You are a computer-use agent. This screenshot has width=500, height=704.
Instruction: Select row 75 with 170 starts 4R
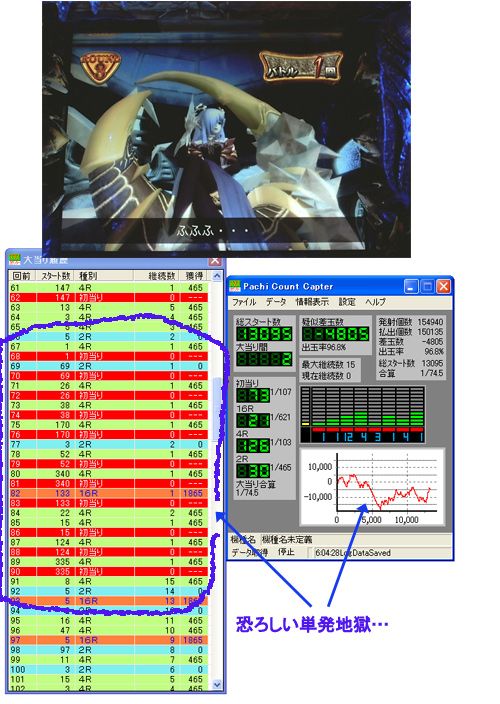[109, 425]
